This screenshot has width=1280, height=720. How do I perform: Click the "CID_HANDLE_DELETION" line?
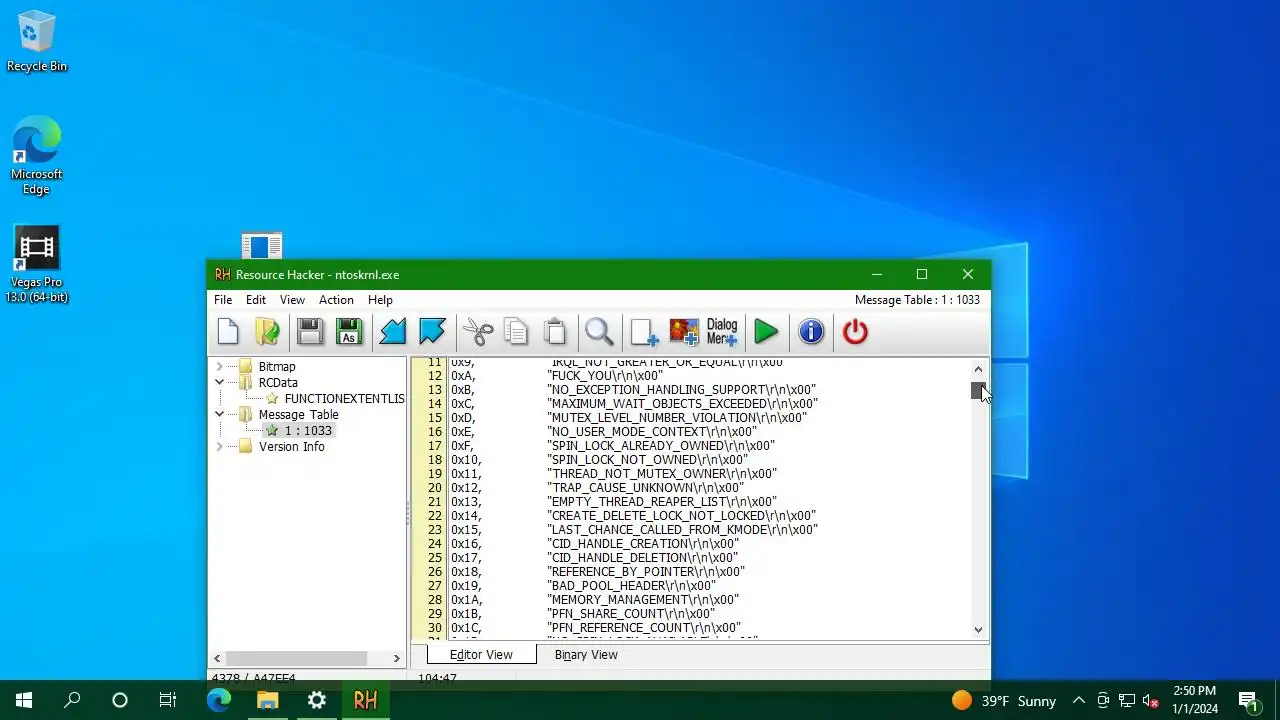[x=642, y=558]
